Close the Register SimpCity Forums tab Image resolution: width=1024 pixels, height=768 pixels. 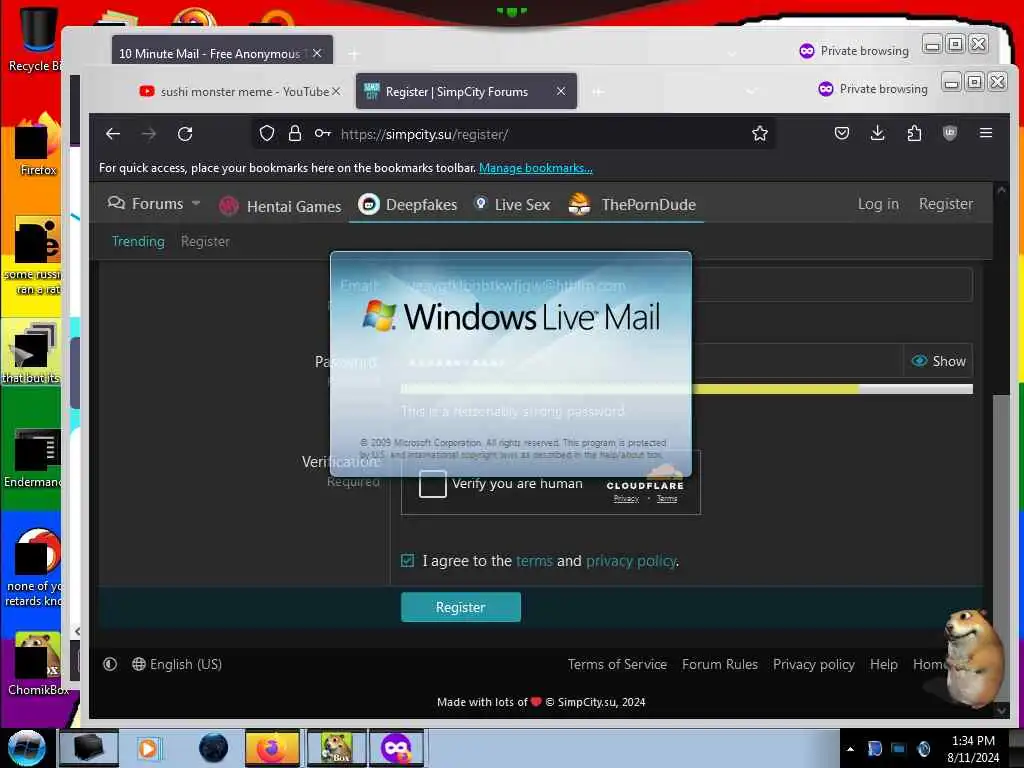click(x=561, y=91)
